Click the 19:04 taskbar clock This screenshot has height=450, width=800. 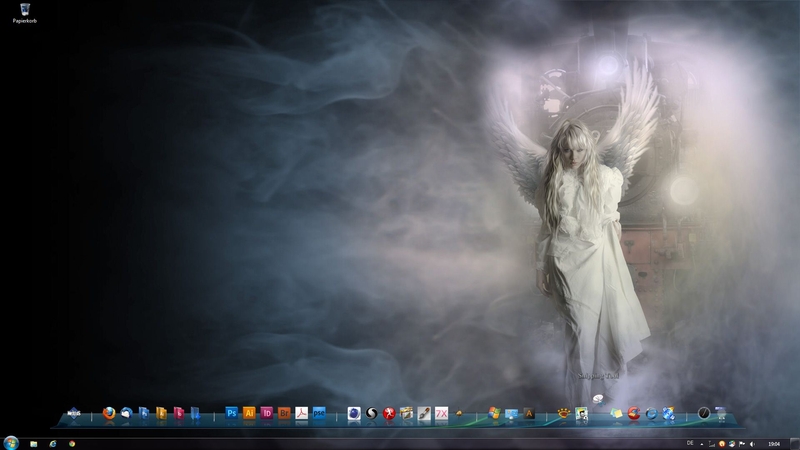click(x=774, y=444)
